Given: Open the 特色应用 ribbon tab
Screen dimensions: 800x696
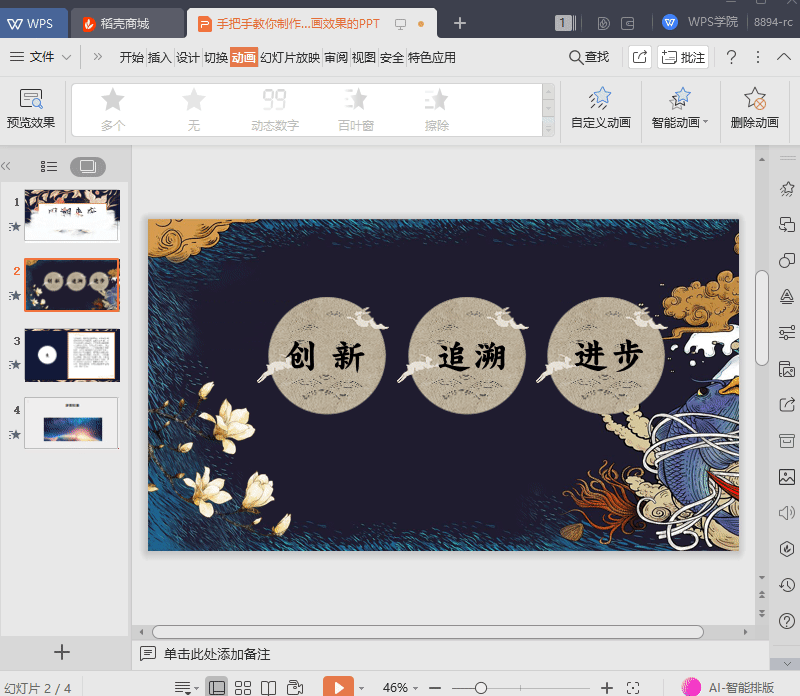Looking at the screenshot, I should (x=432, y=57).
